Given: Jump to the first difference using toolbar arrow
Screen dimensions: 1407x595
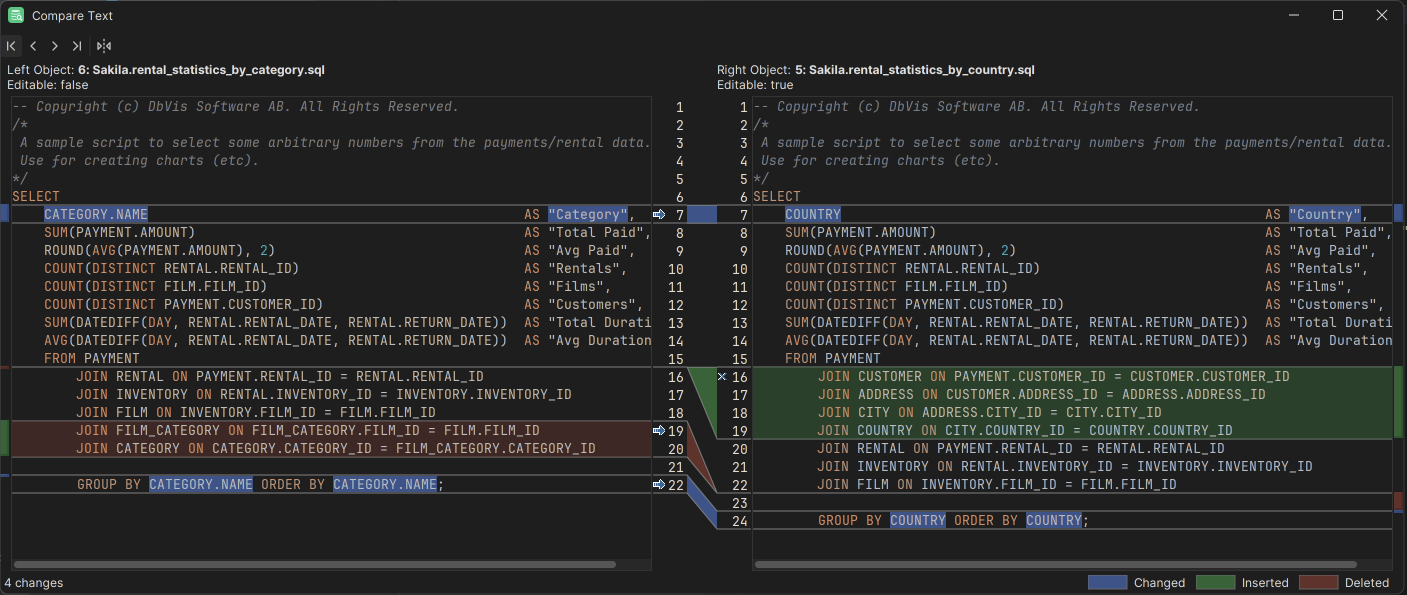Looking at the screenshot, I should 11,46.
